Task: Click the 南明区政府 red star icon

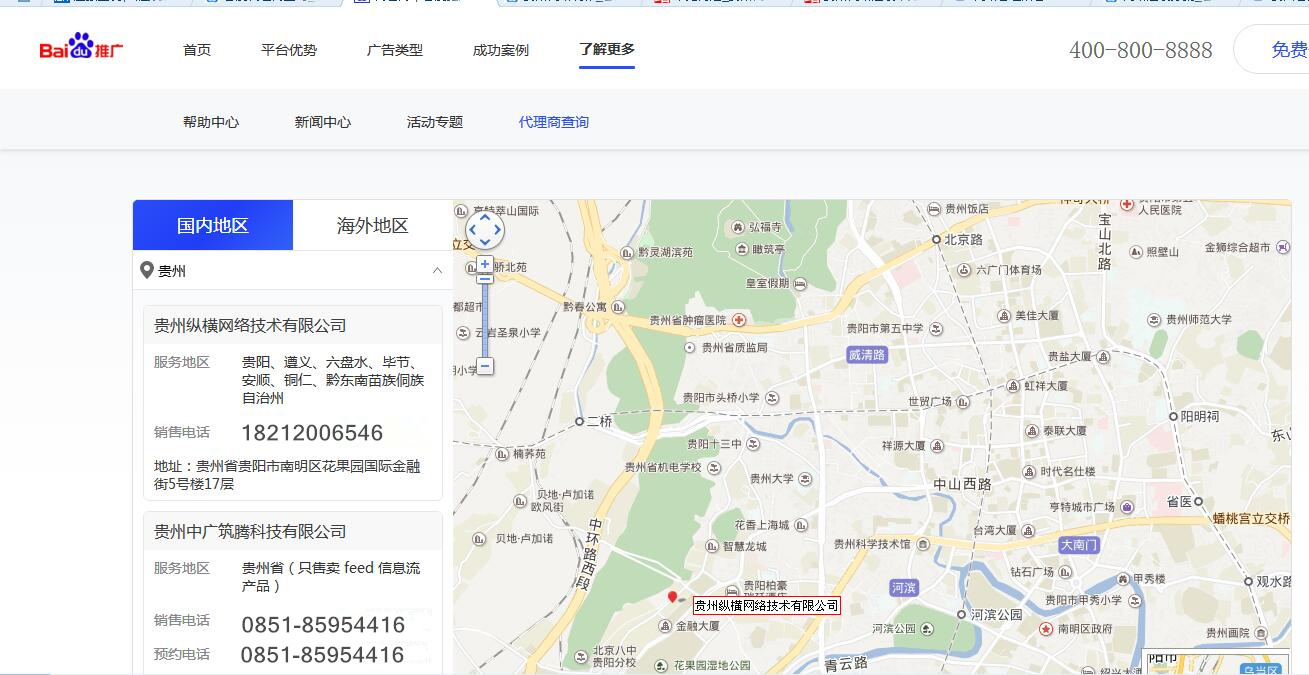Action: point(1045,629)
